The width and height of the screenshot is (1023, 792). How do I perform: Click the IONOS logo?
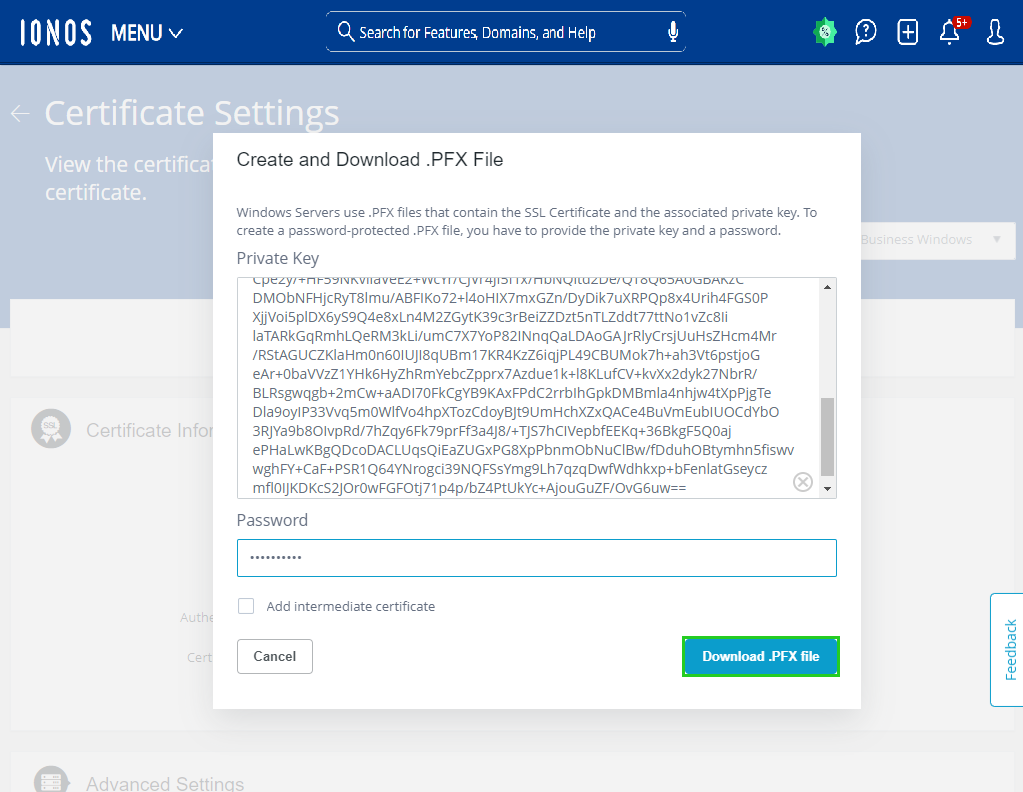56,33
